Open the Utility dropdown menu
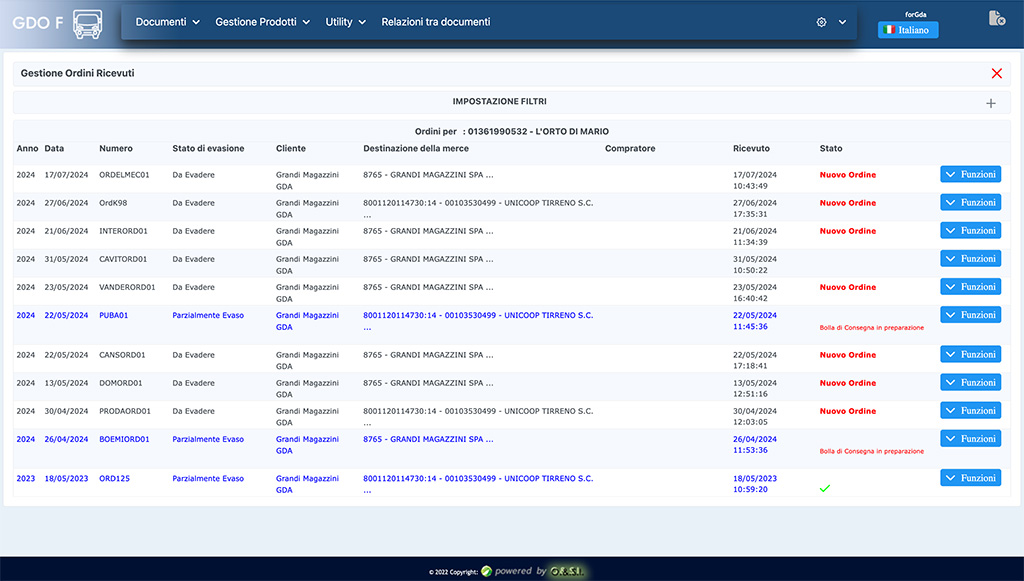1024x581 pixels. pos(345,22)
